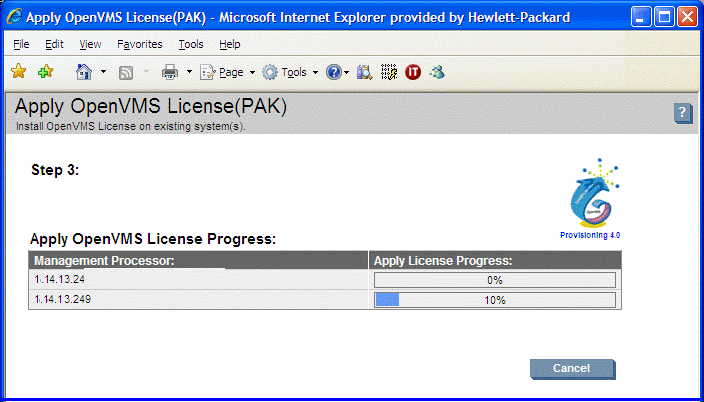Screen dimensions: 704x402
Task: Open the Home dropdown arrow
Action: click(104, 72)
